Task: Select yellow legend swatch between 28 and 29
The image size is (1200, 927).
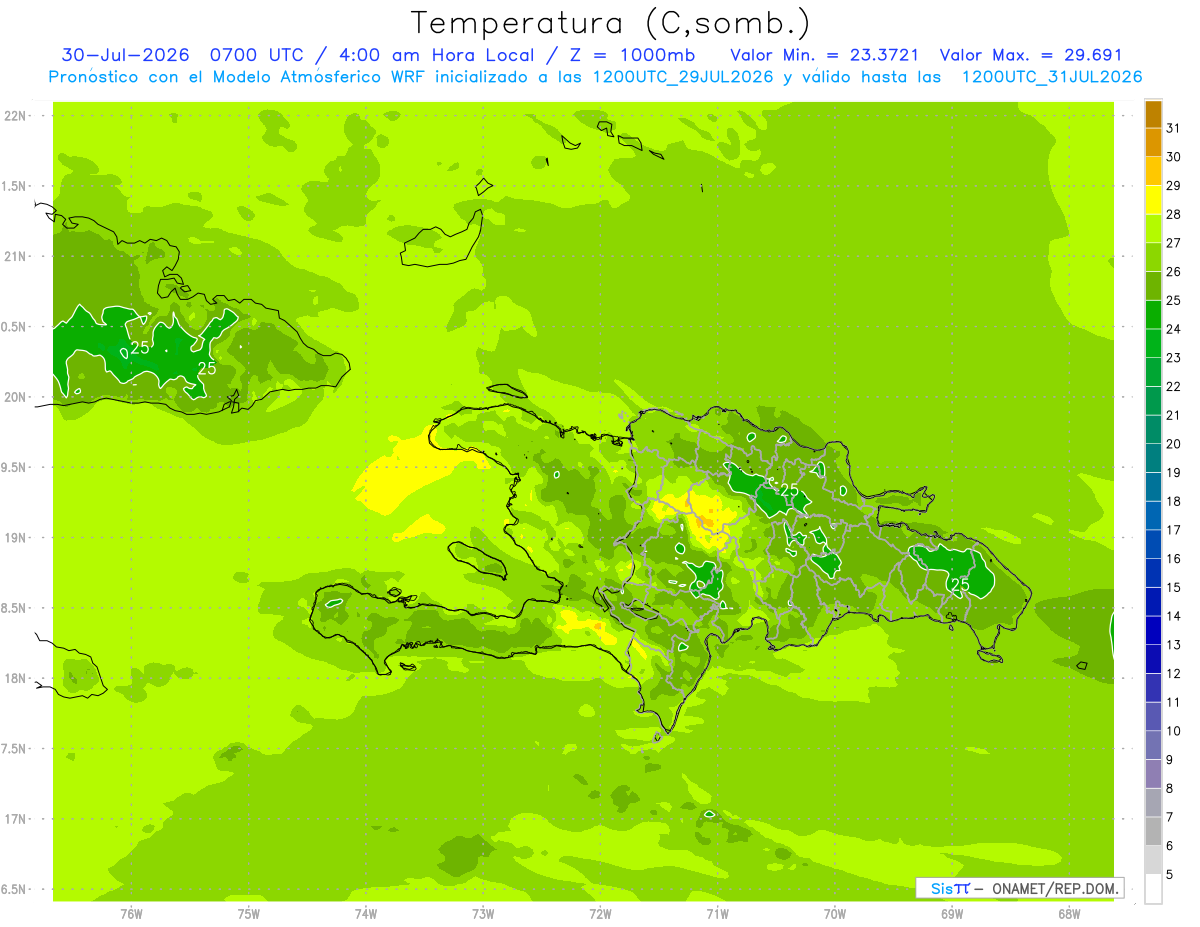Action: 1153,201
